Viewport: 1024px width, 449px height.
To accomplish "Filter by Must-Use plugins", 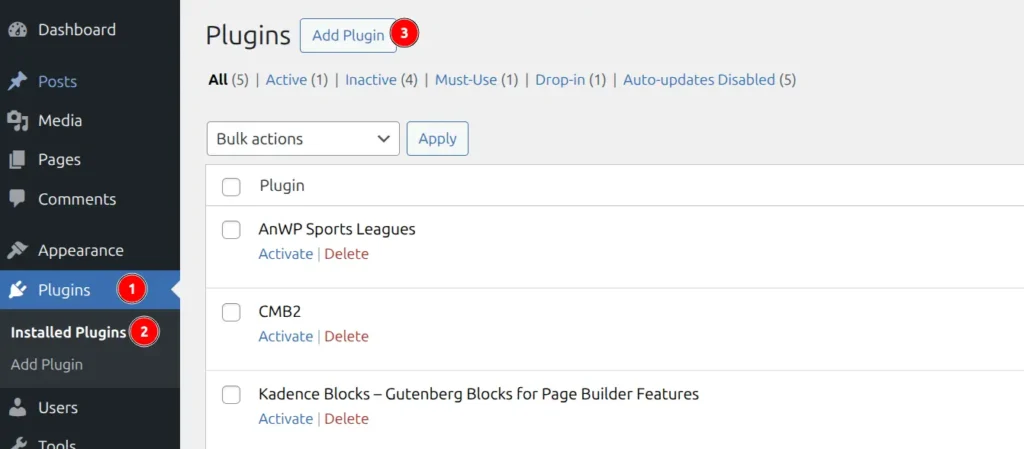I will point(466,80).
